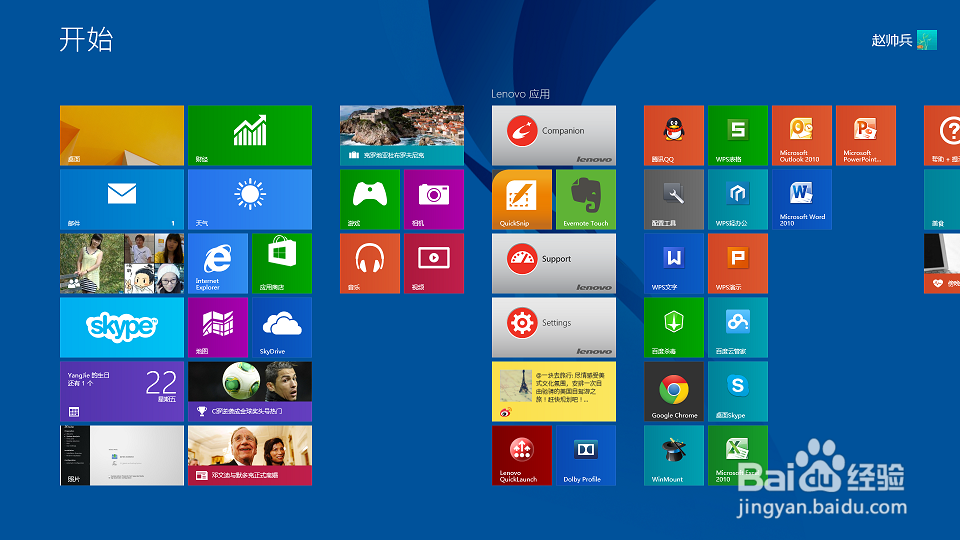
Task: Open the 配置工具 wrench tile
Action: point(673,200)
